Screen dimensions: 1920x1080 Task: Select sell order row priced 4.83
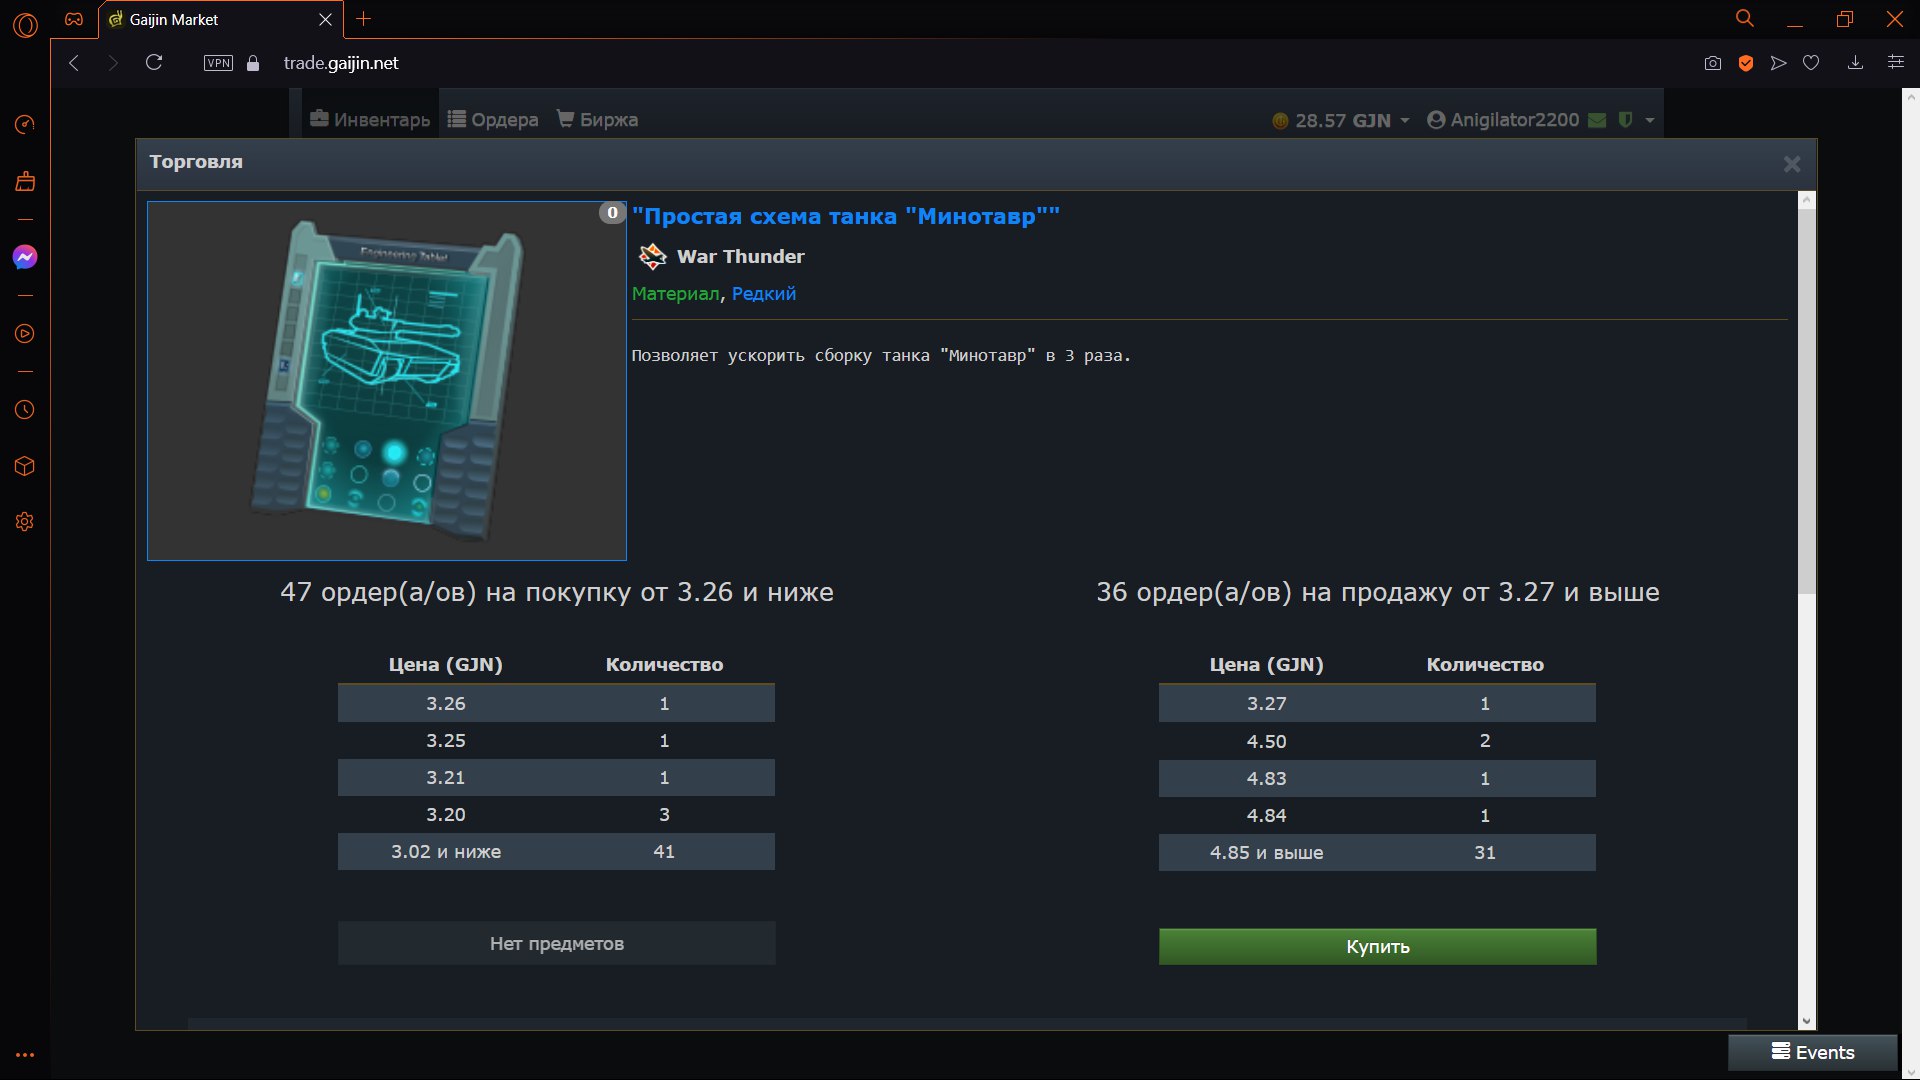[1377, 779]
